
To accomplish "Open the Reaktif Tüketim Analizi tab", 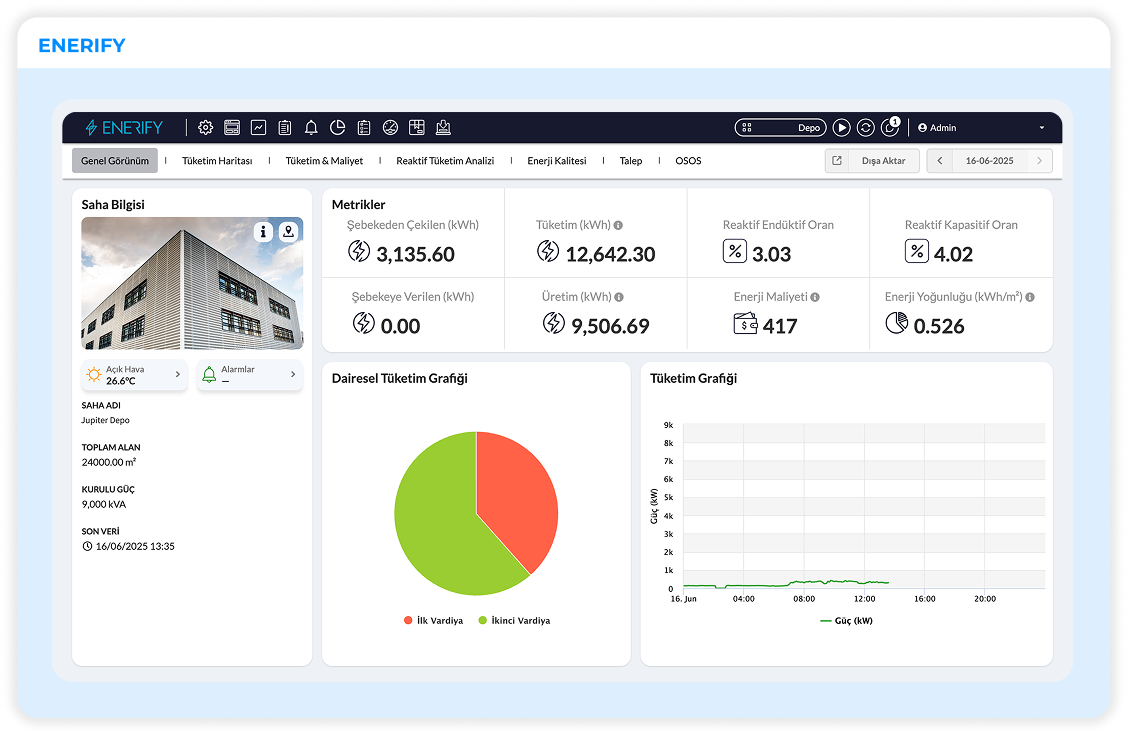I will click(445, 160).
